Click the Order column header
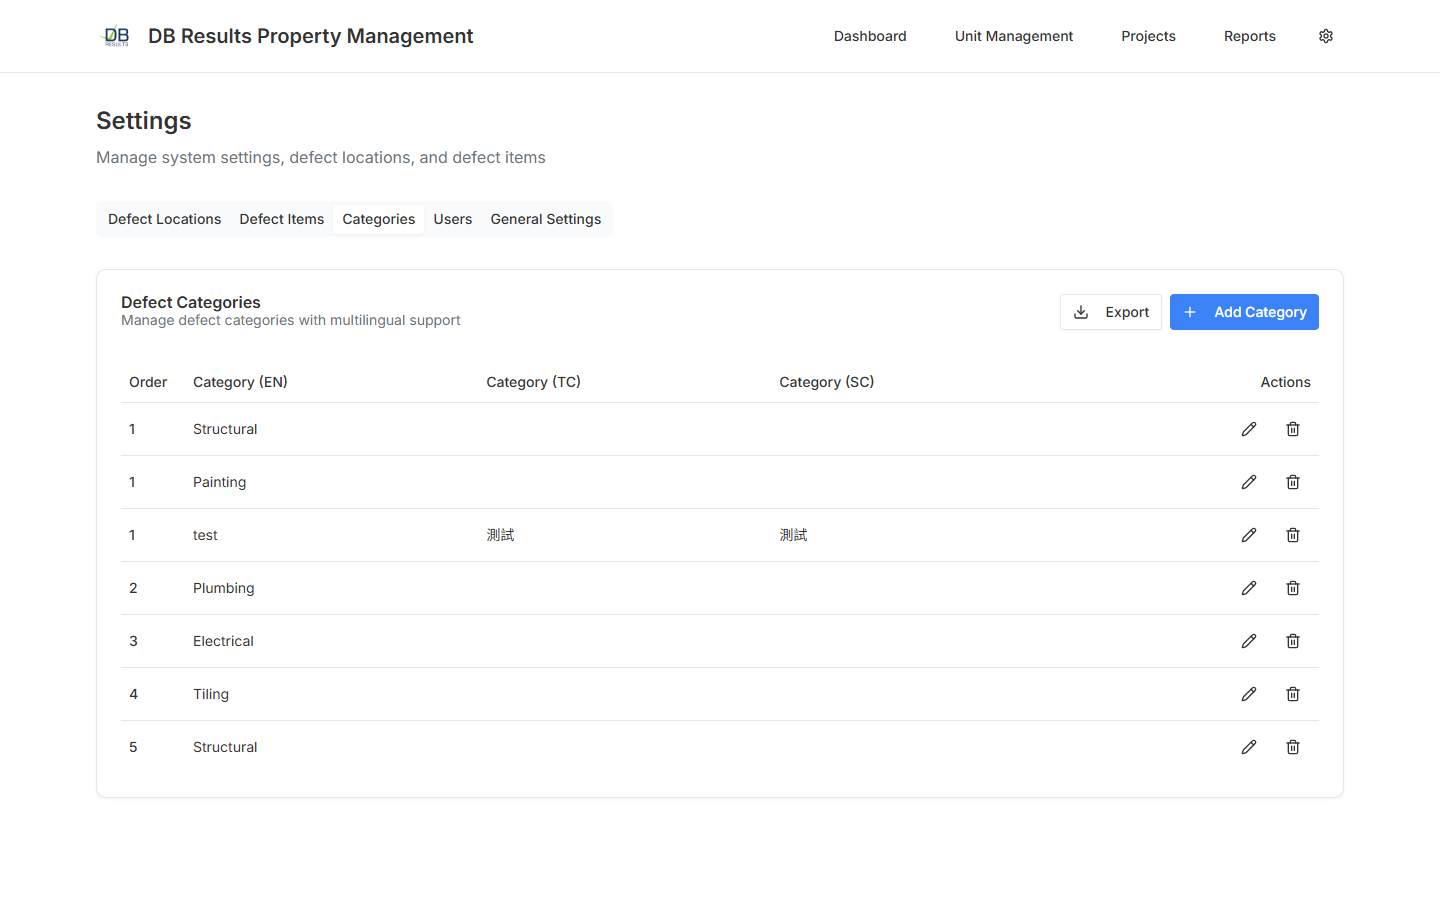 click(148, 382)
